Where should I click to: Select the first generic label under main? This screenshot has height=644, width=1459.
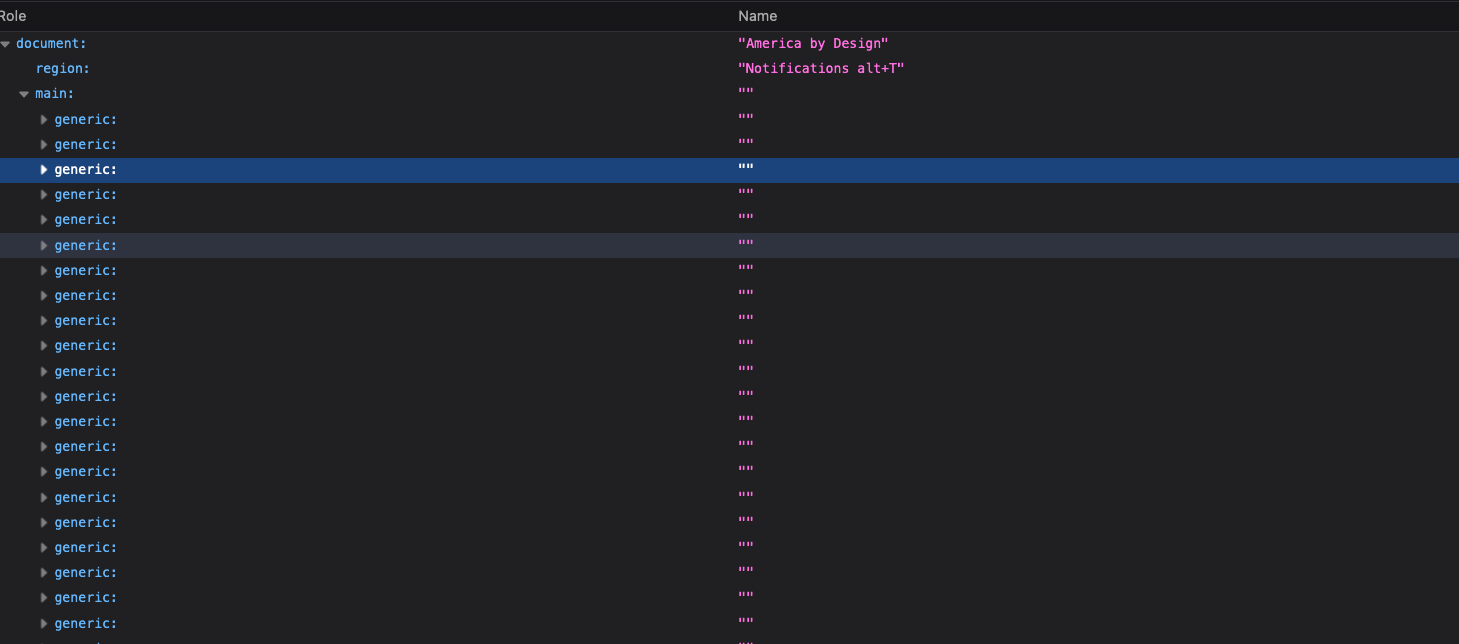[85, 120]
